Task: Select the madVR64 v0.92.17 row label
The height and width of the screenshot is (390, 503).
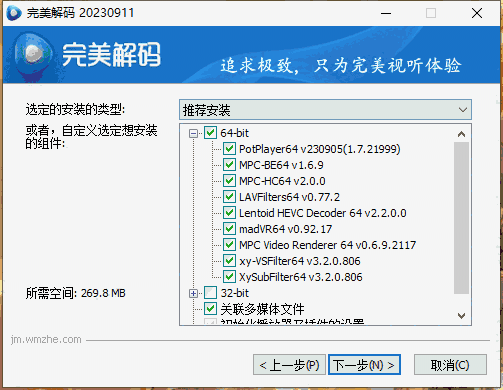Action: (286, 229)
